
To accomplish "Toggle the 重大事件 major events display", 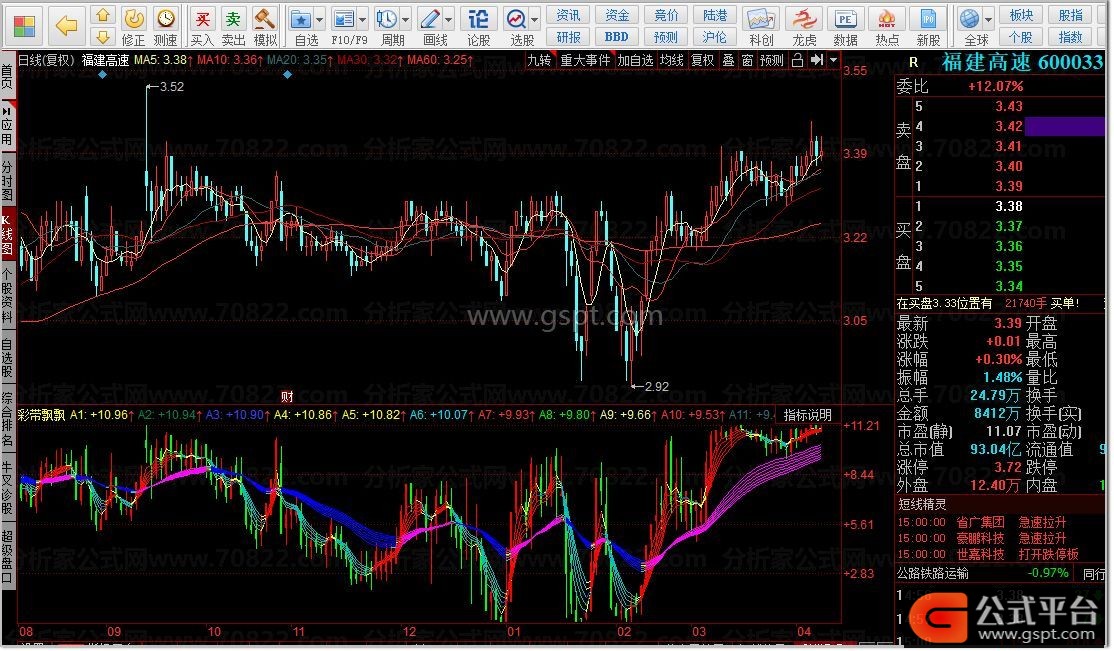I will pyautogui.click(x=585, y=60).
